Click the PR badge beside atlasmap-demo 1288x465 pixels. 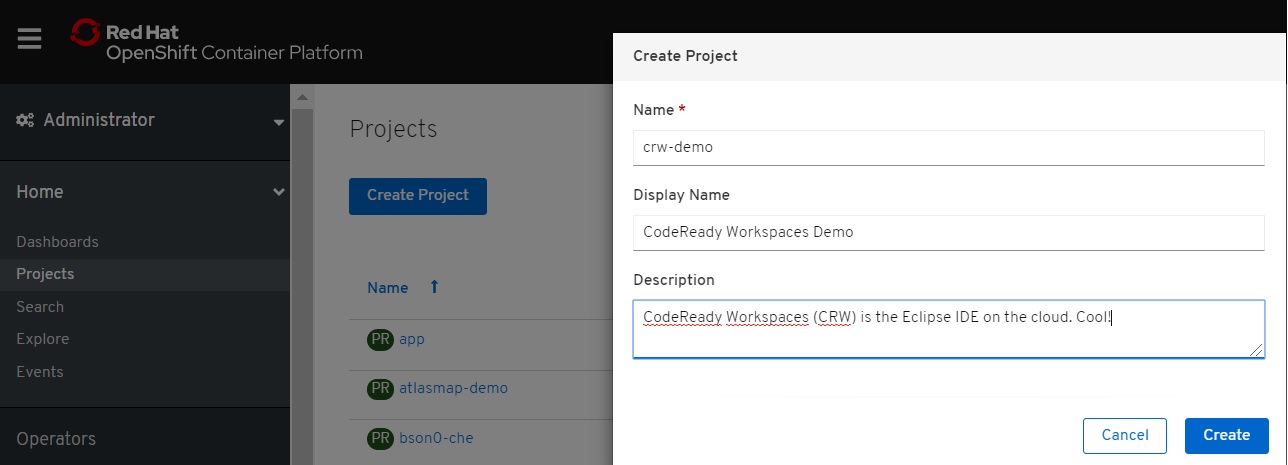[380, 388]
